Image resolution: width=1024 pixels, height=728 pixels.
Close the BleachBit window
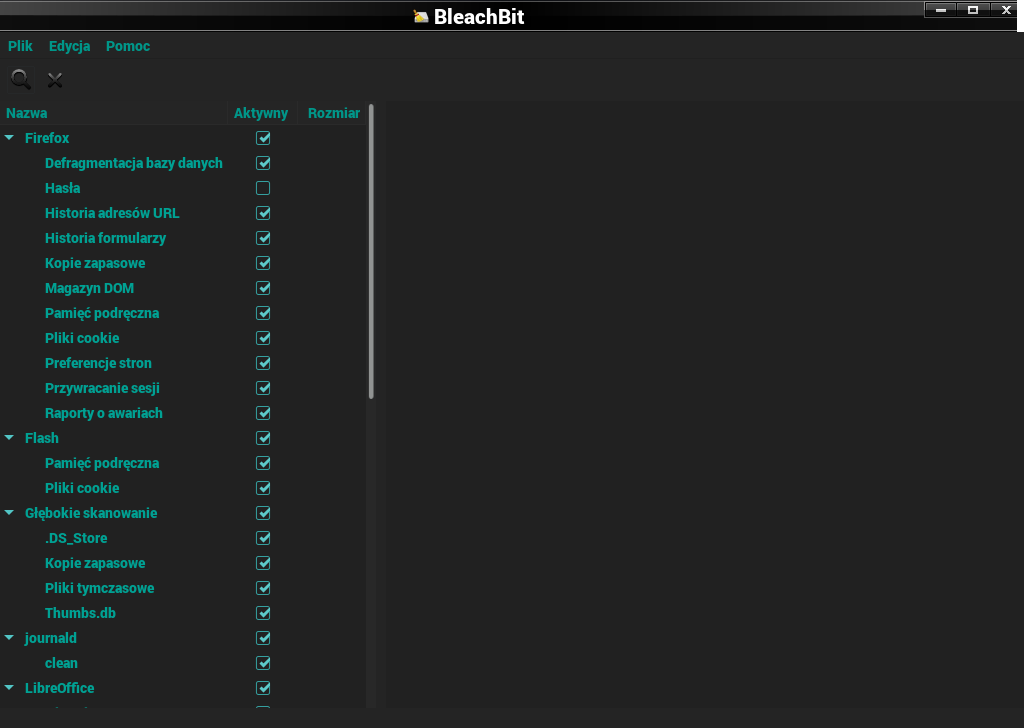[1006, 10]
